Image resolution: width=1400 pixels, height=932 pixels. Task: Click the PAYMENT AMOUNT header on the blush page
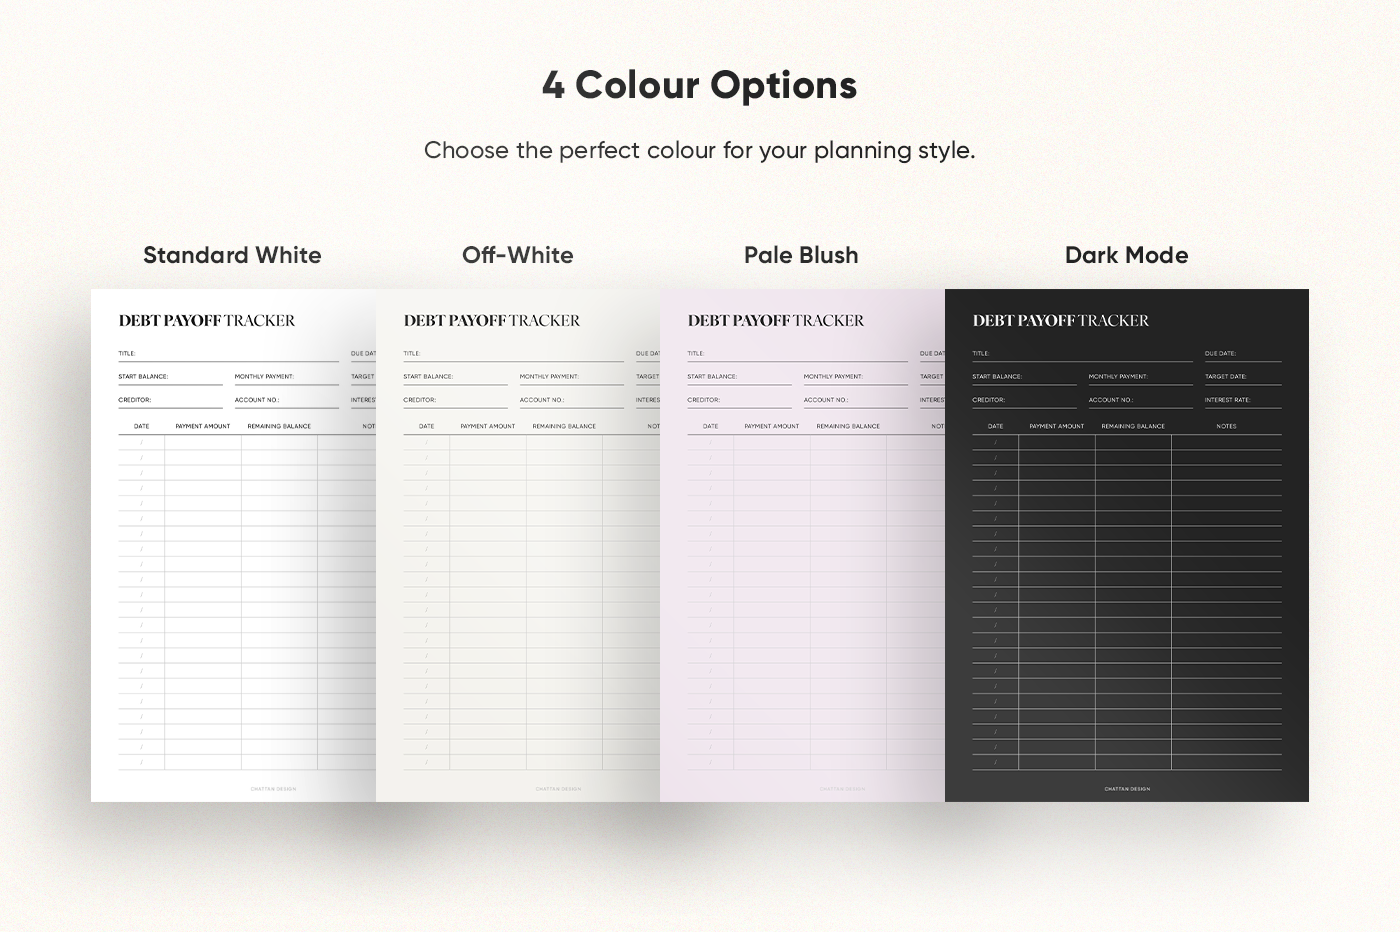[x=772, y=426]
